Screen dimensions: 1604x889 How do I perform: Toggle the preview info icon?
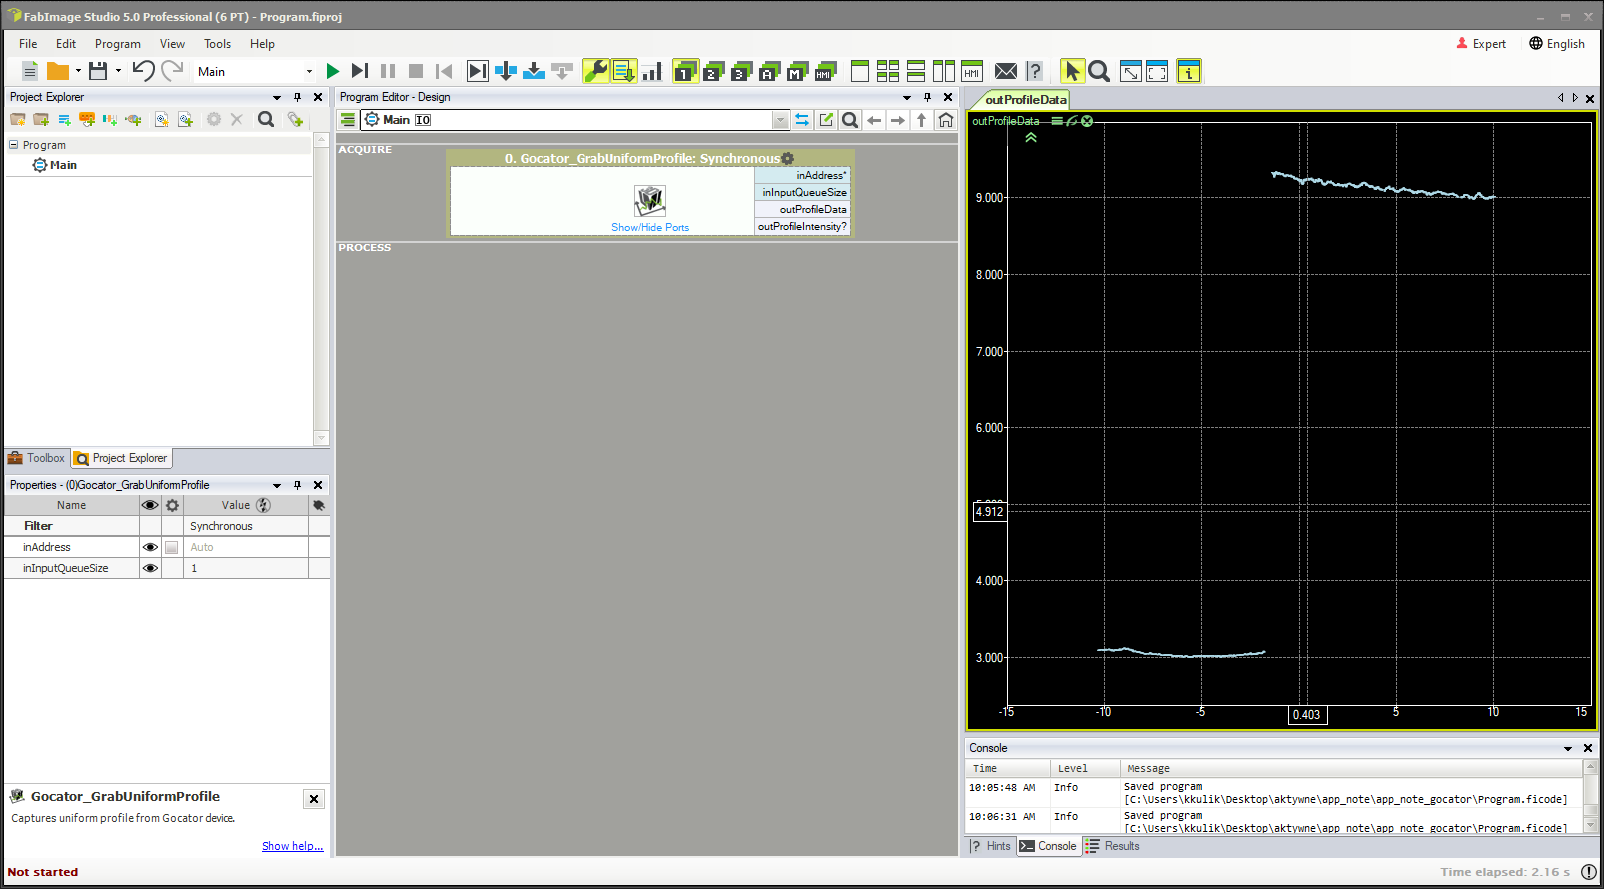click(1189, 71)
